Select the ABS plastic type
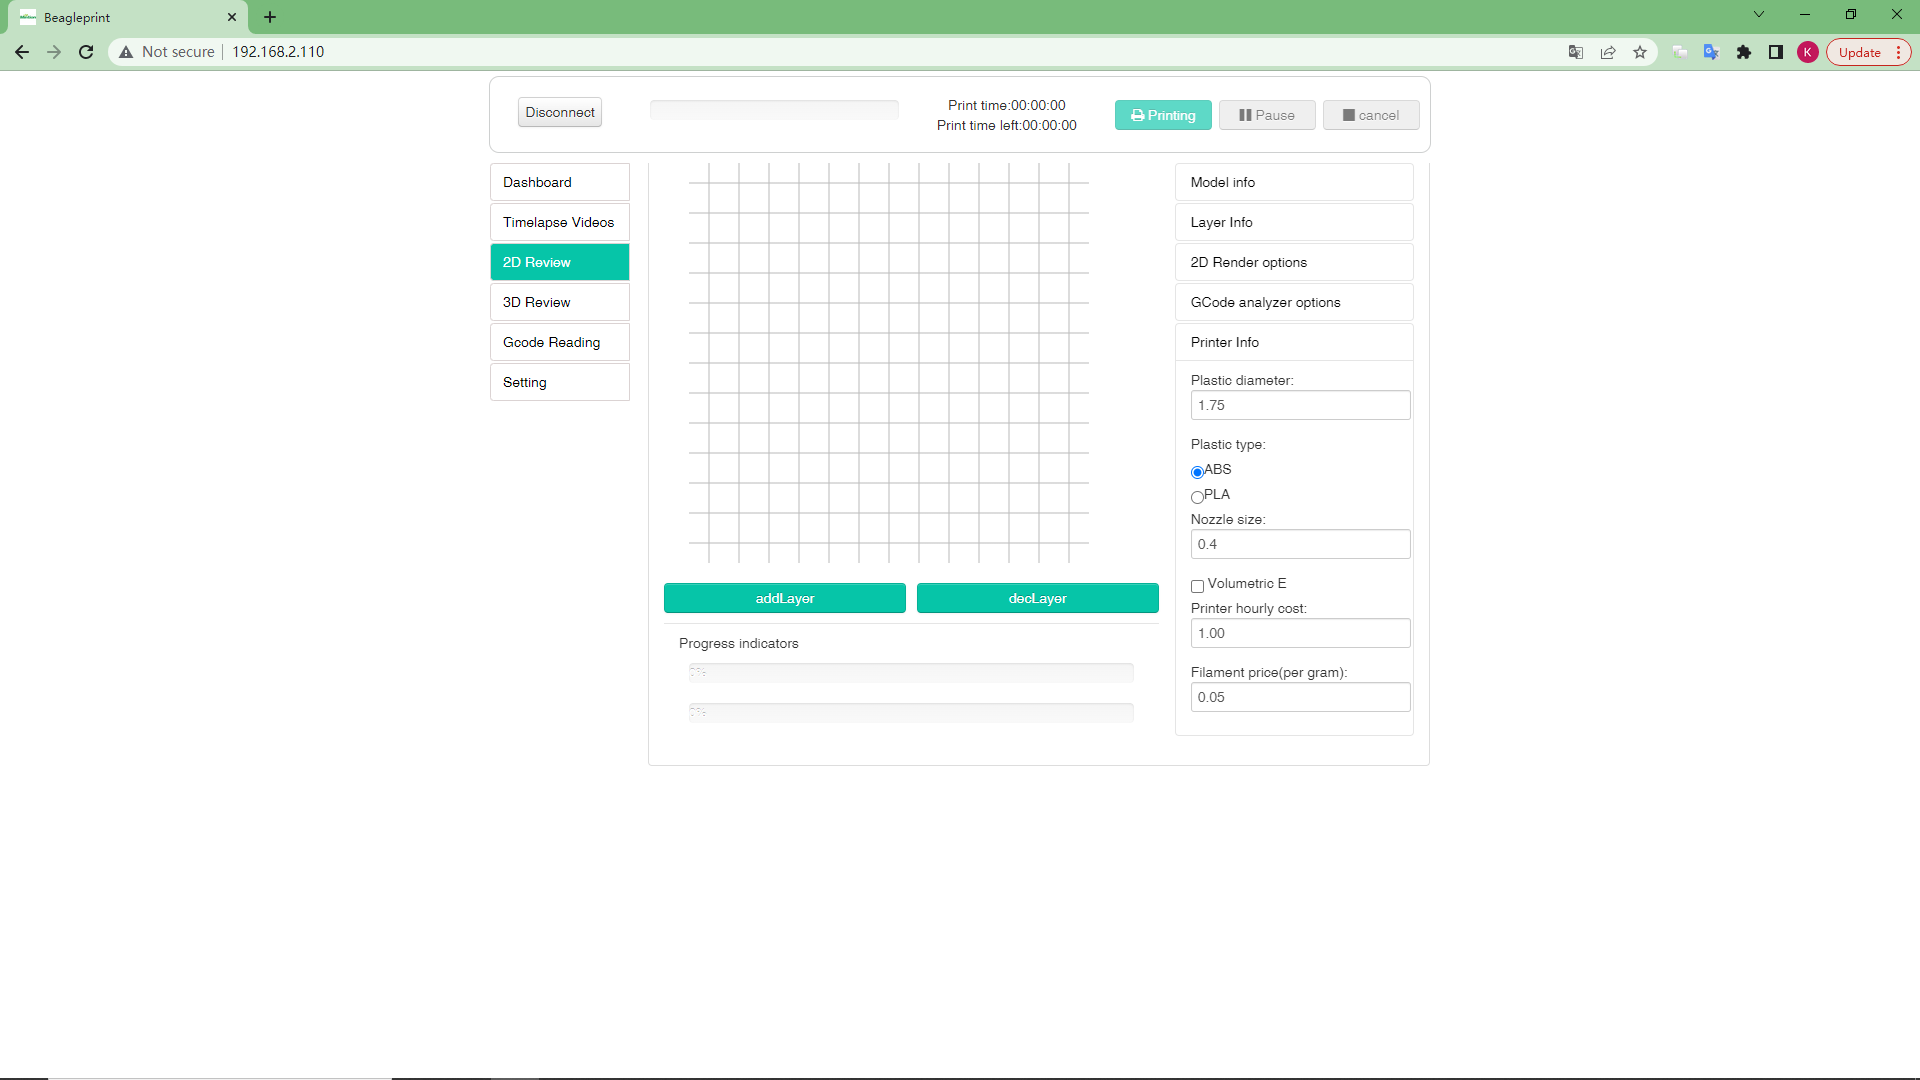 [x=1197, y=472]
